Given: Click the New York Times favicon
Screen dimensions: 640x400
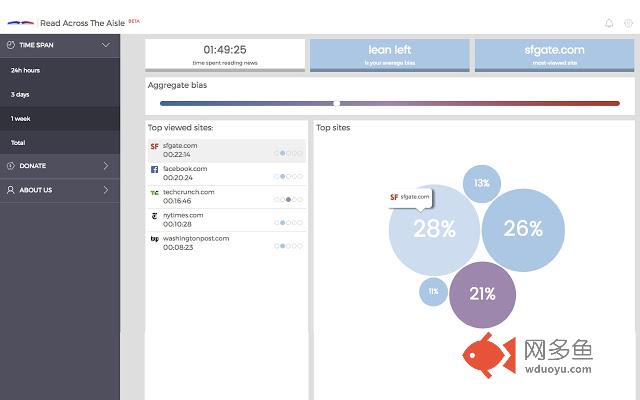Looking at the screenshot, I should [x=154, y=215].
